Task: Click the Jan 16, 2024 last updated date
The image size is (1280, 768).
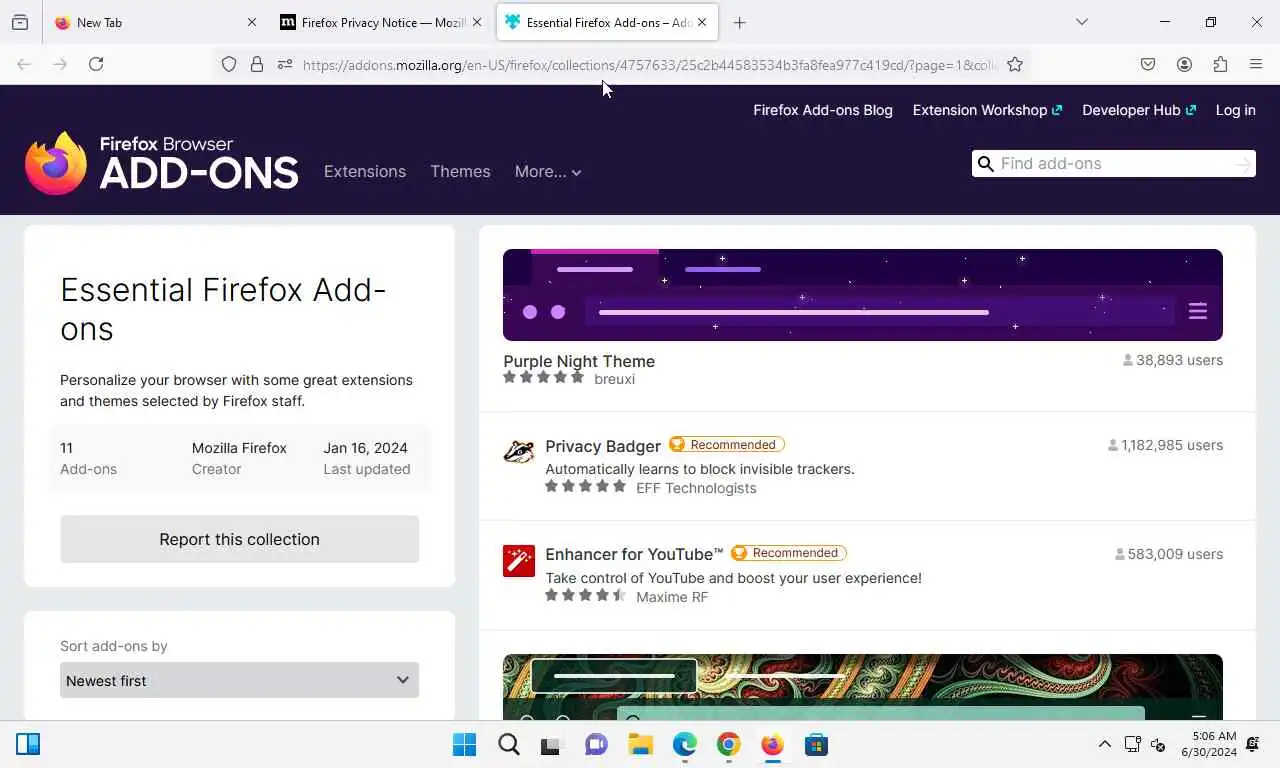Action: coord(365,448)
